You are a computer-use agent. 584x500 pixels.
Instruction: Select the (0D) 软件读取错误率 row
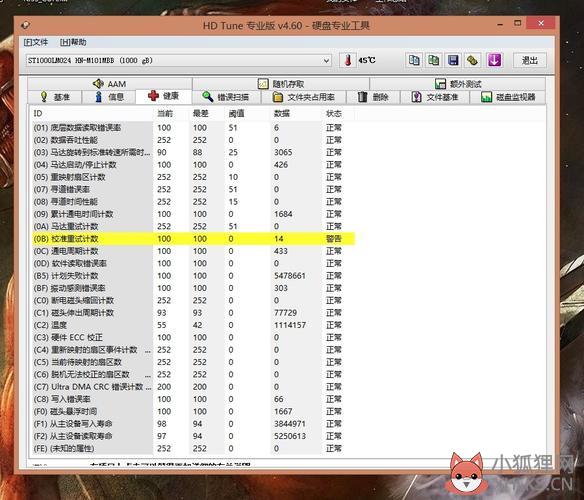(x=193, y=263)
